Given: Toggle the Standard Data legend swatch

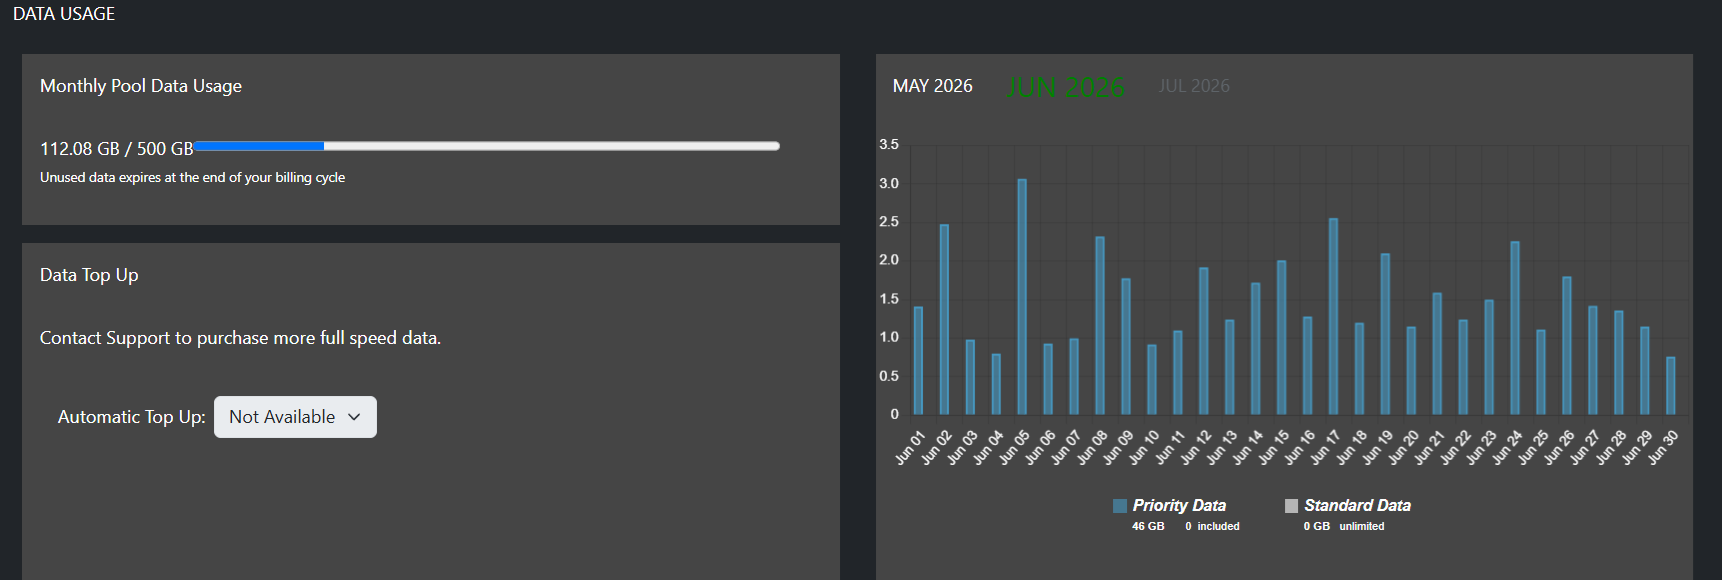Looking at the screenshot, I should [x=1291, y=506].
